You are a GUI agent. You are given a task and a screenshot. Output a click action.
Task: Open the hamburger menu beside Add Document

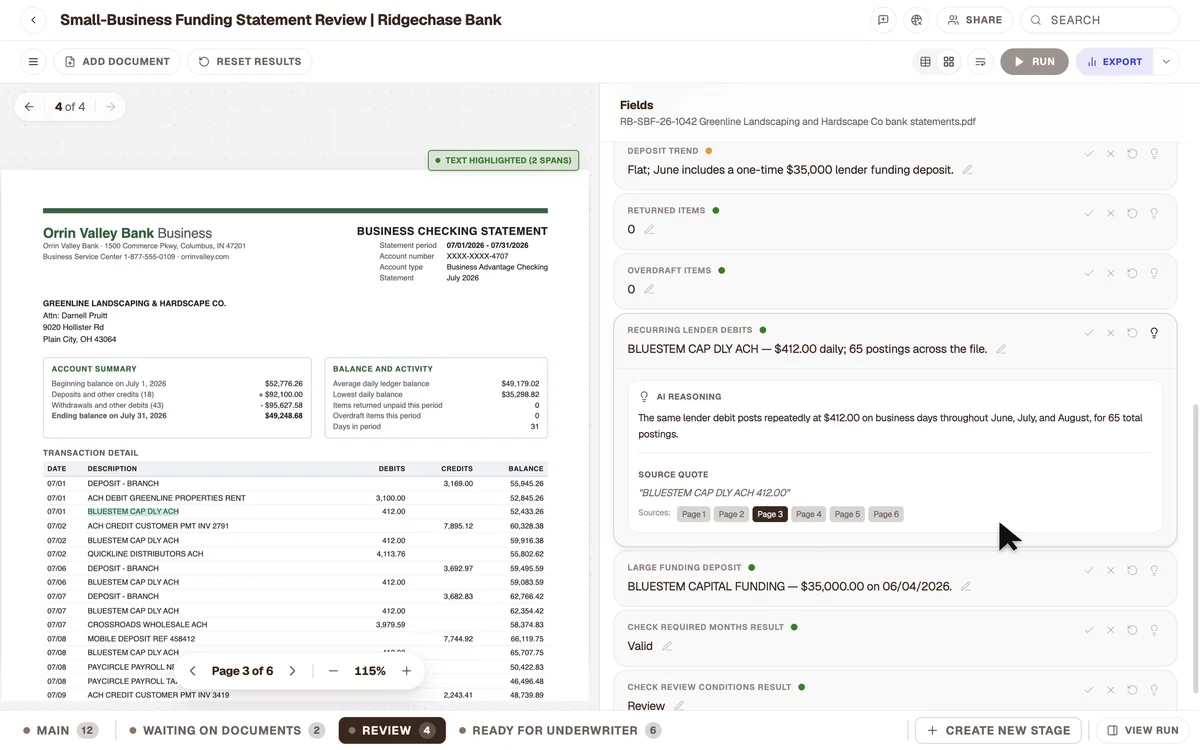click(33, 62)
